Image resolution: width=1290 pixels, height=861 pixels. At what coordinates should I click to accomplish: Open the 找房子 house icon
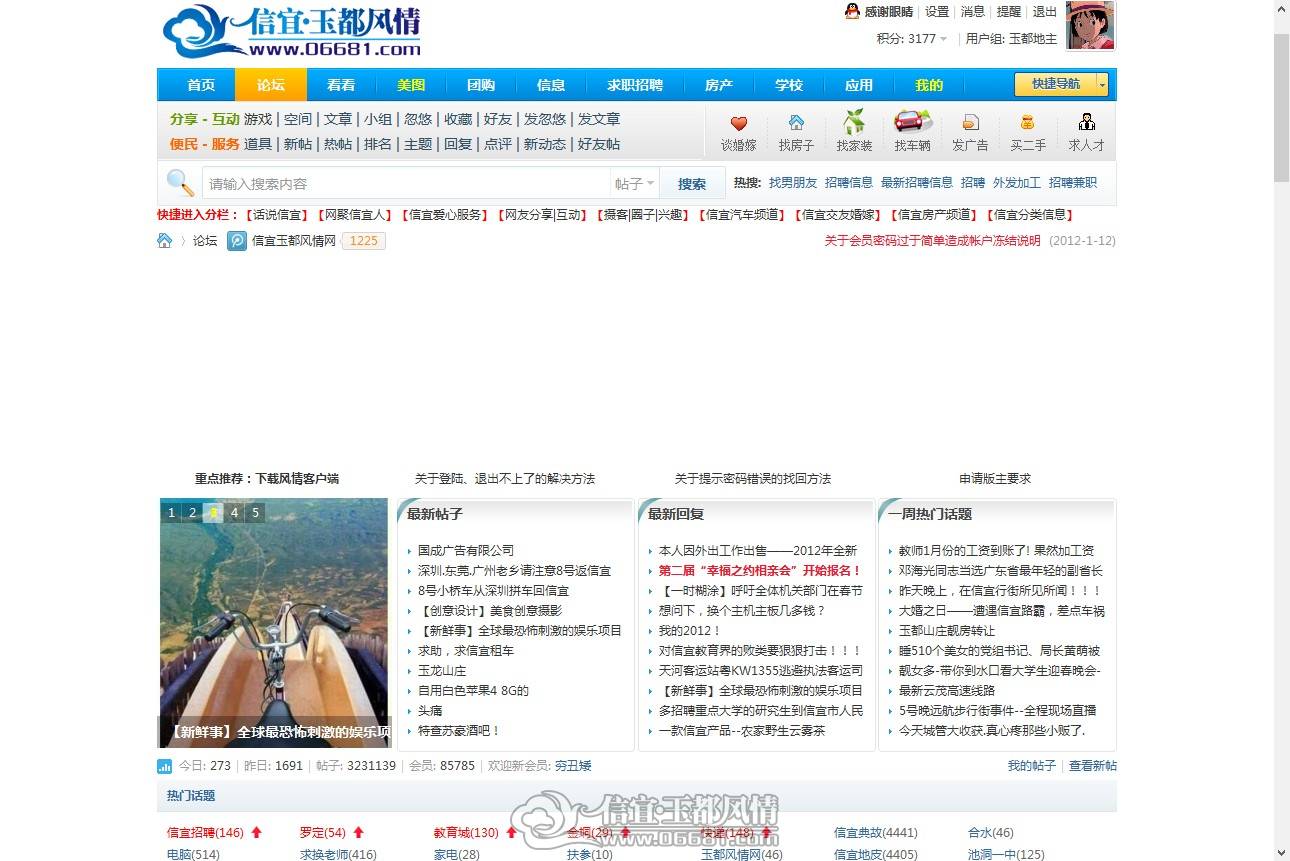(x=796, y=123)
